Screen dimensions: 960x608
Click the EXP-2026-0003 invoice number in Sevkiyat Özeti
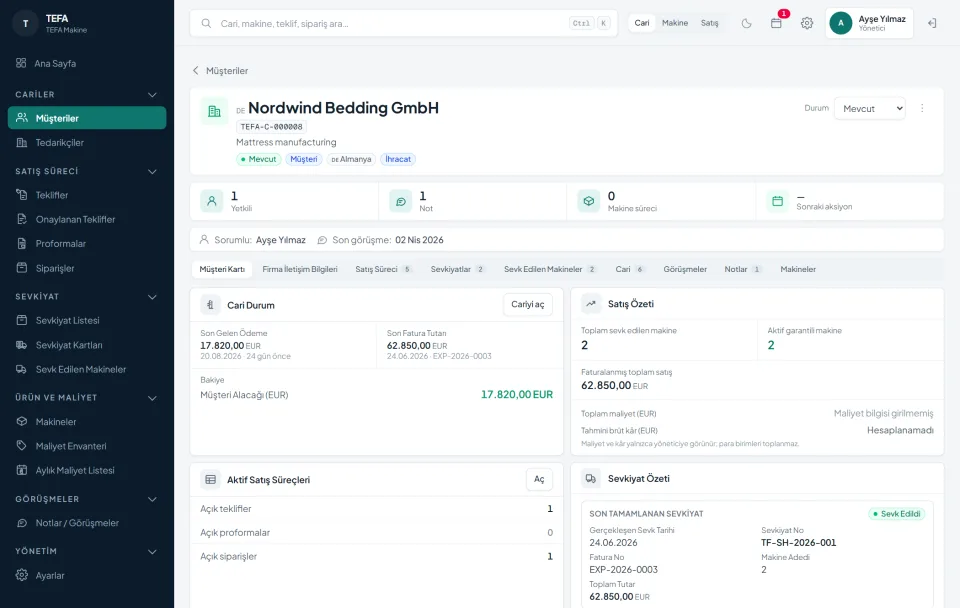tap(623, 569)
